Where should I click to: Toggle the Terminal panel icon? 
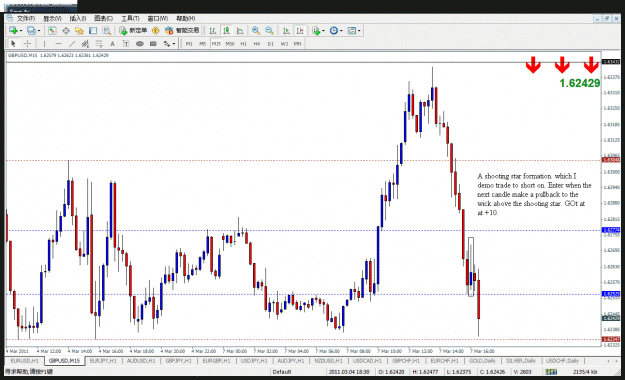click(93, 30)
